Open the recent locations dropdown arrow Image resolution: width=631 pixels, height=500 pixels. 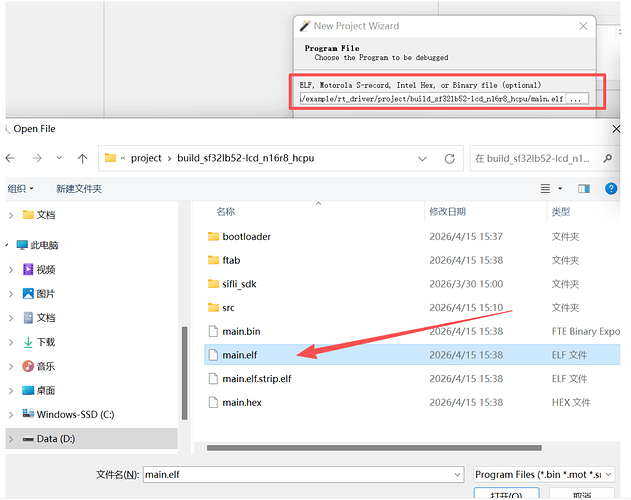click(59, 158)
